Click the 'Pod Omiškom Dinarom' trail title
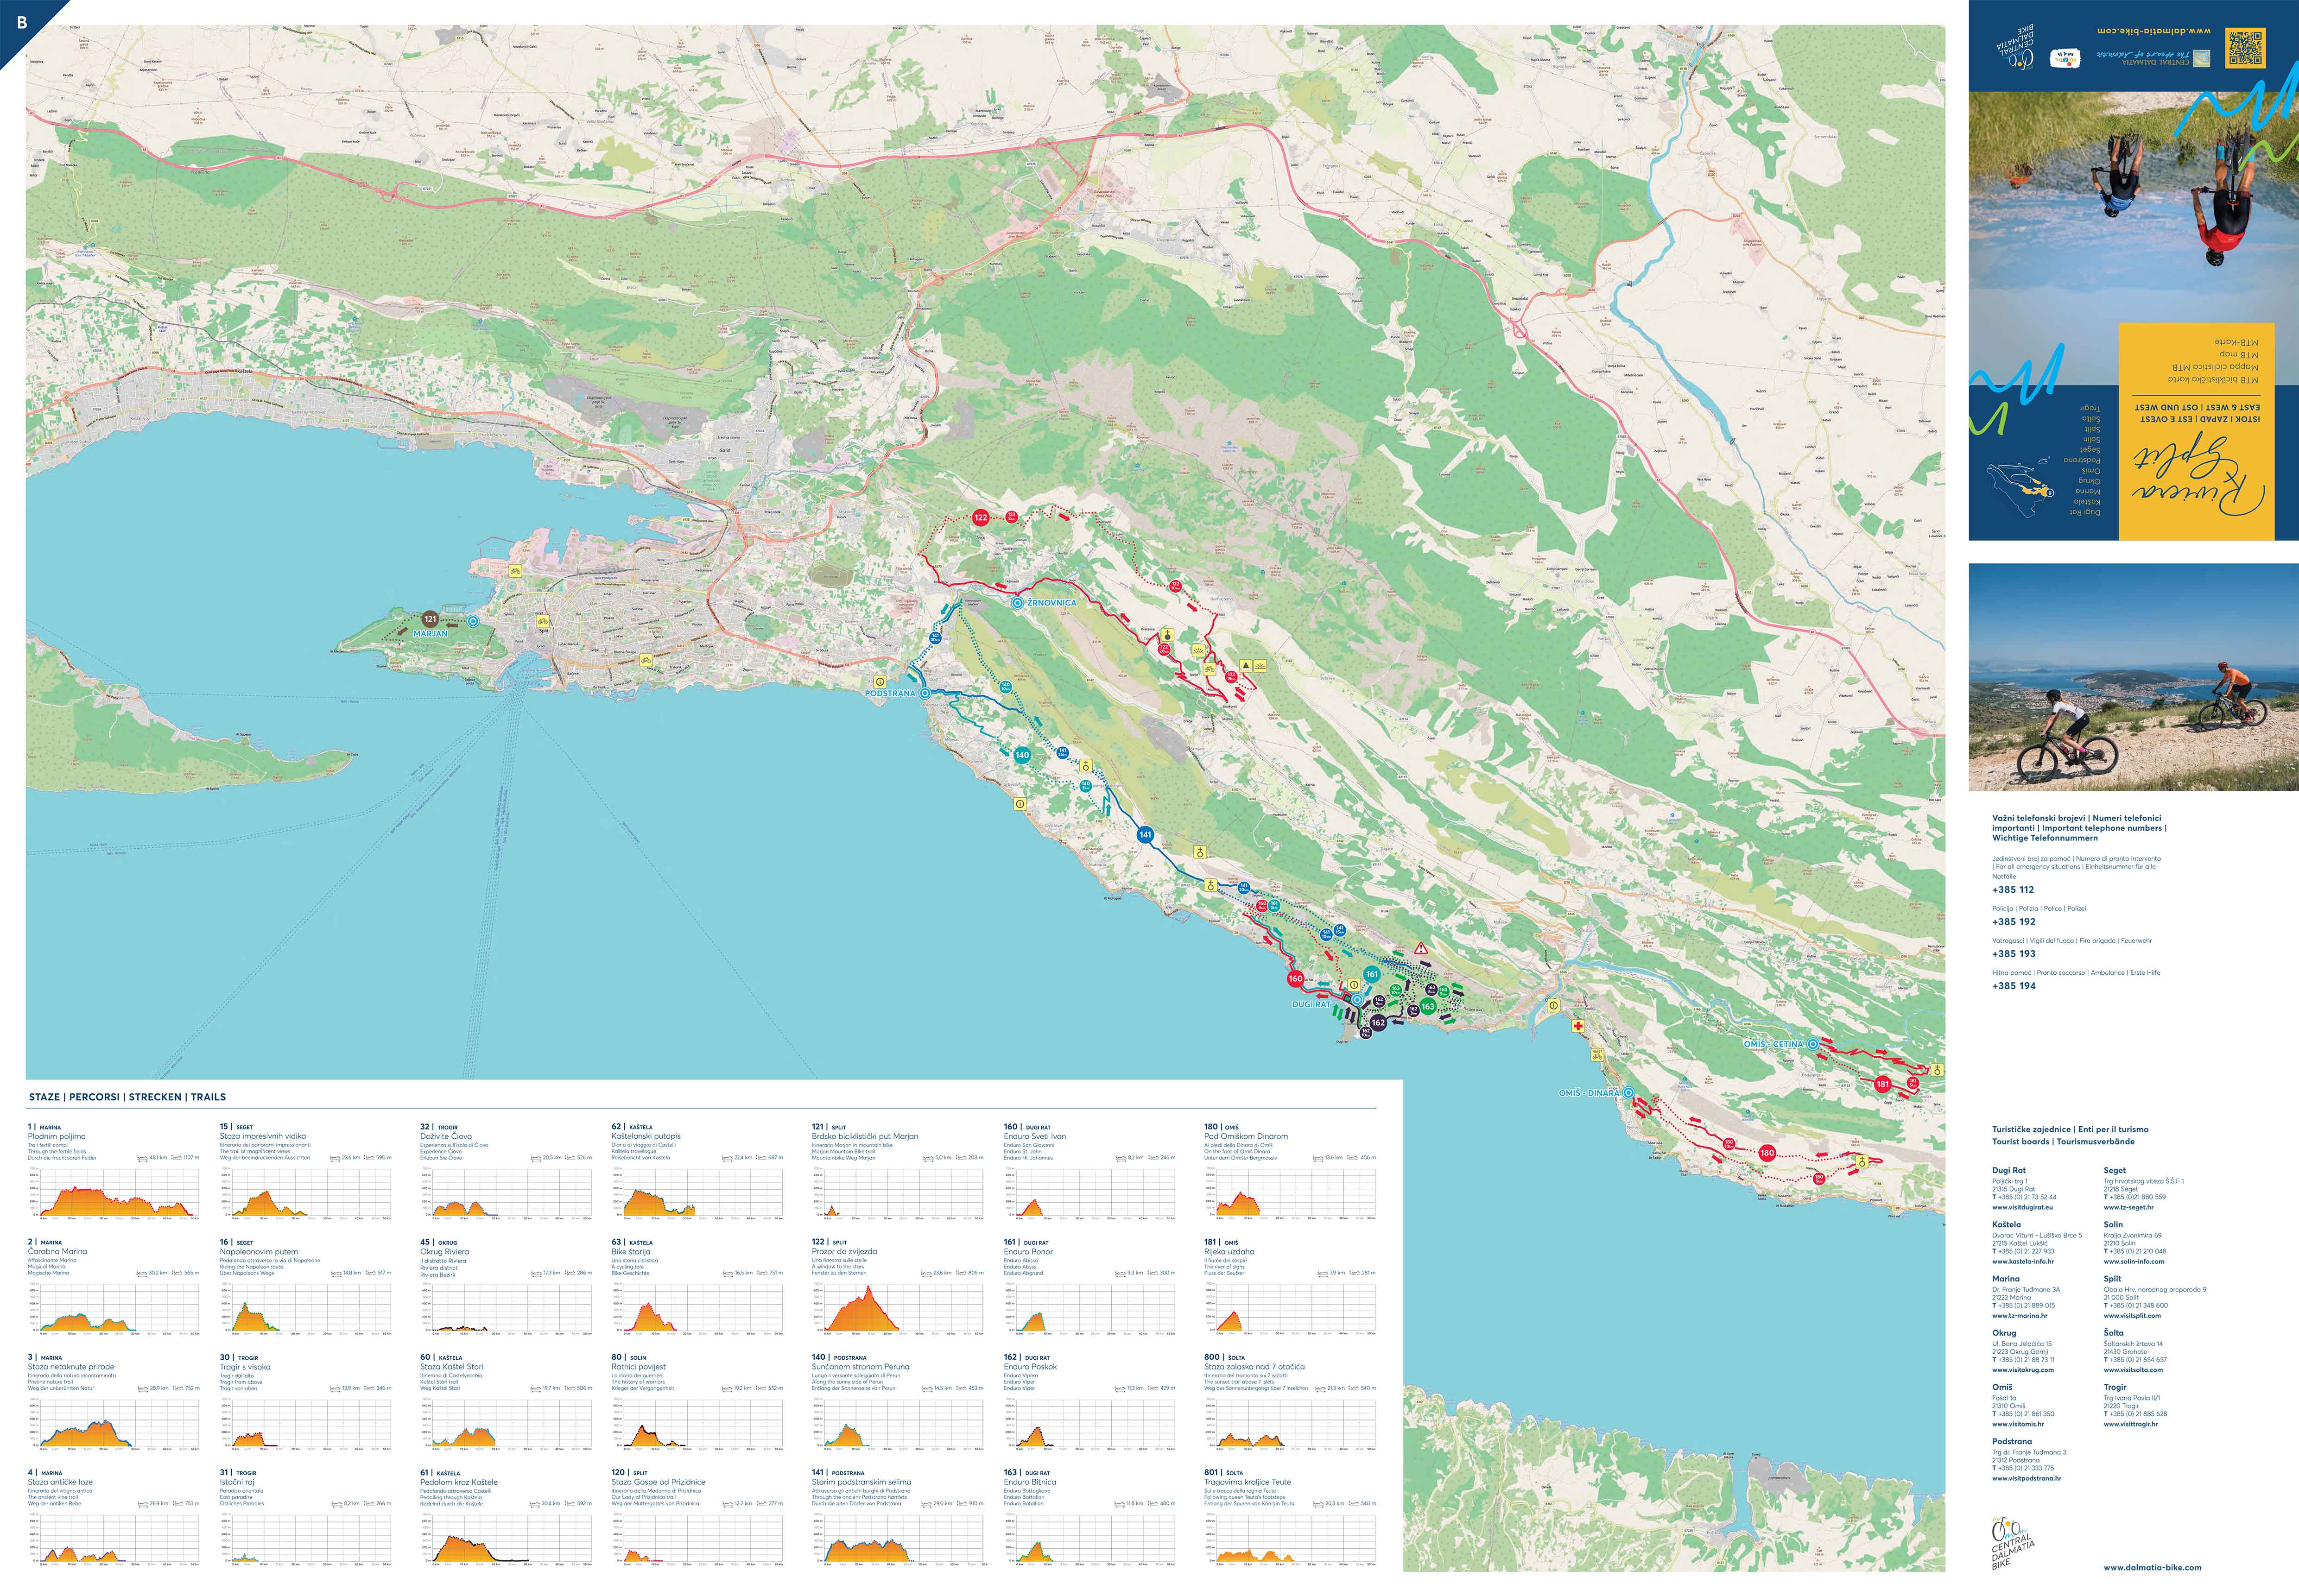2299x1596 pixels. coord(1246,1136)
